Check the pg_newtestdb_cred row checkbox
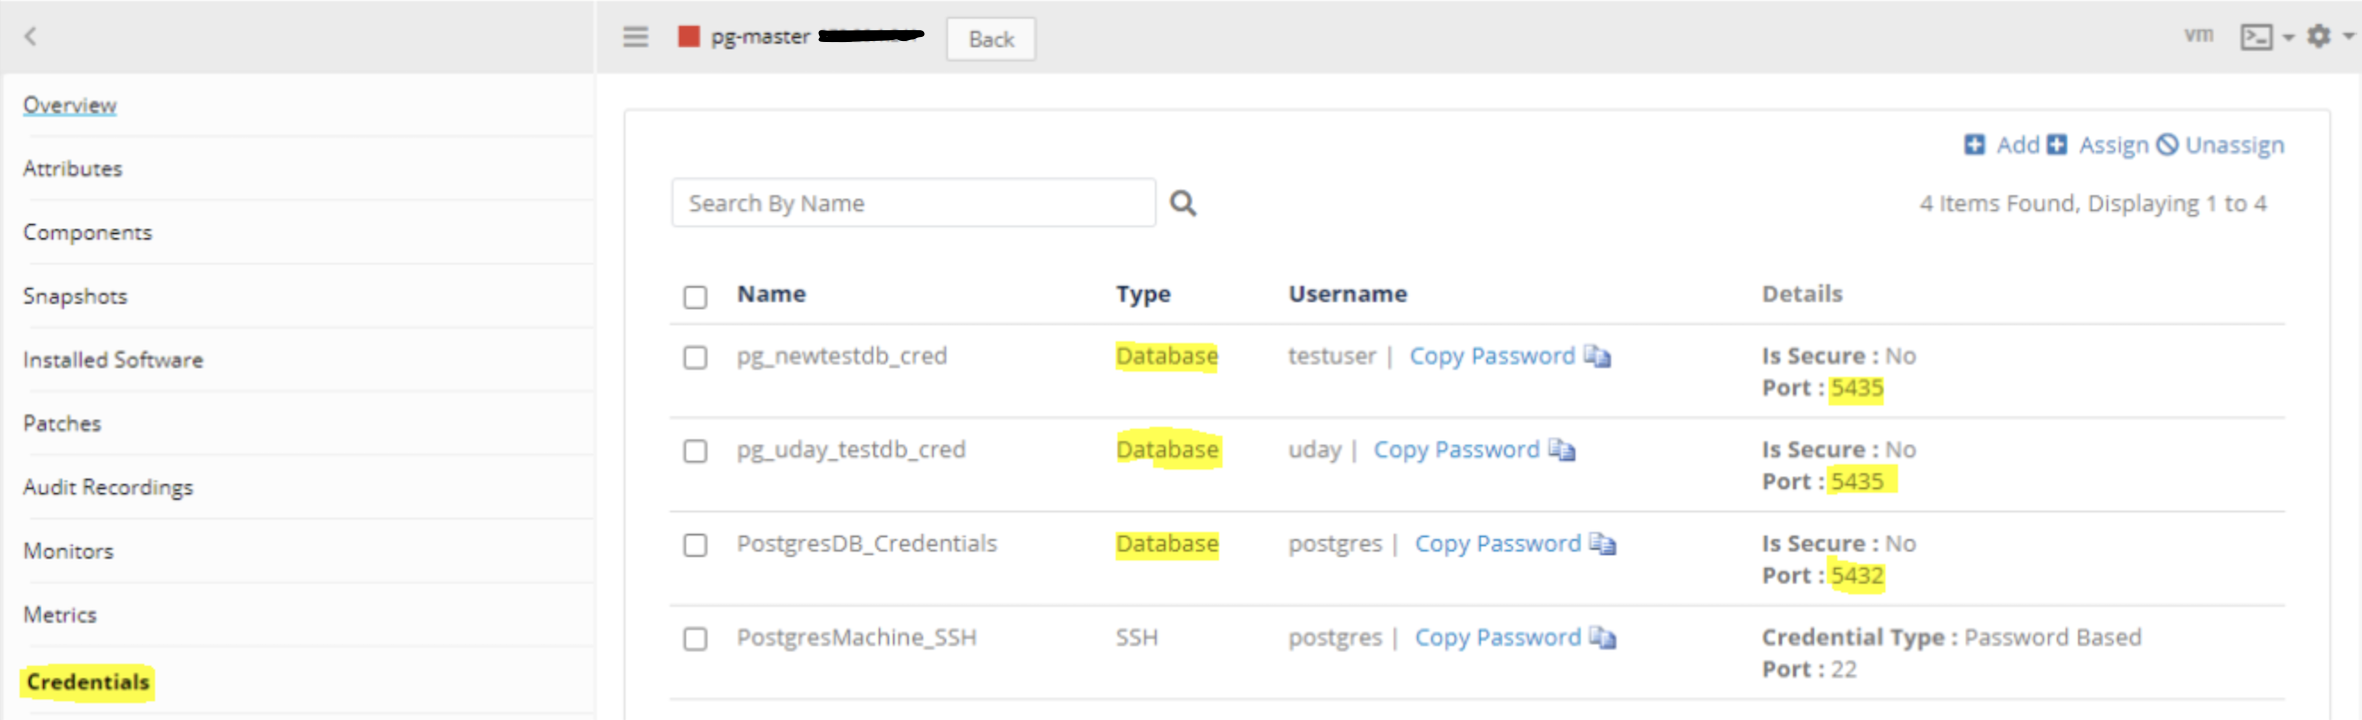The height and width of the screenshot is (720, 2362). (x=695, y=358)
